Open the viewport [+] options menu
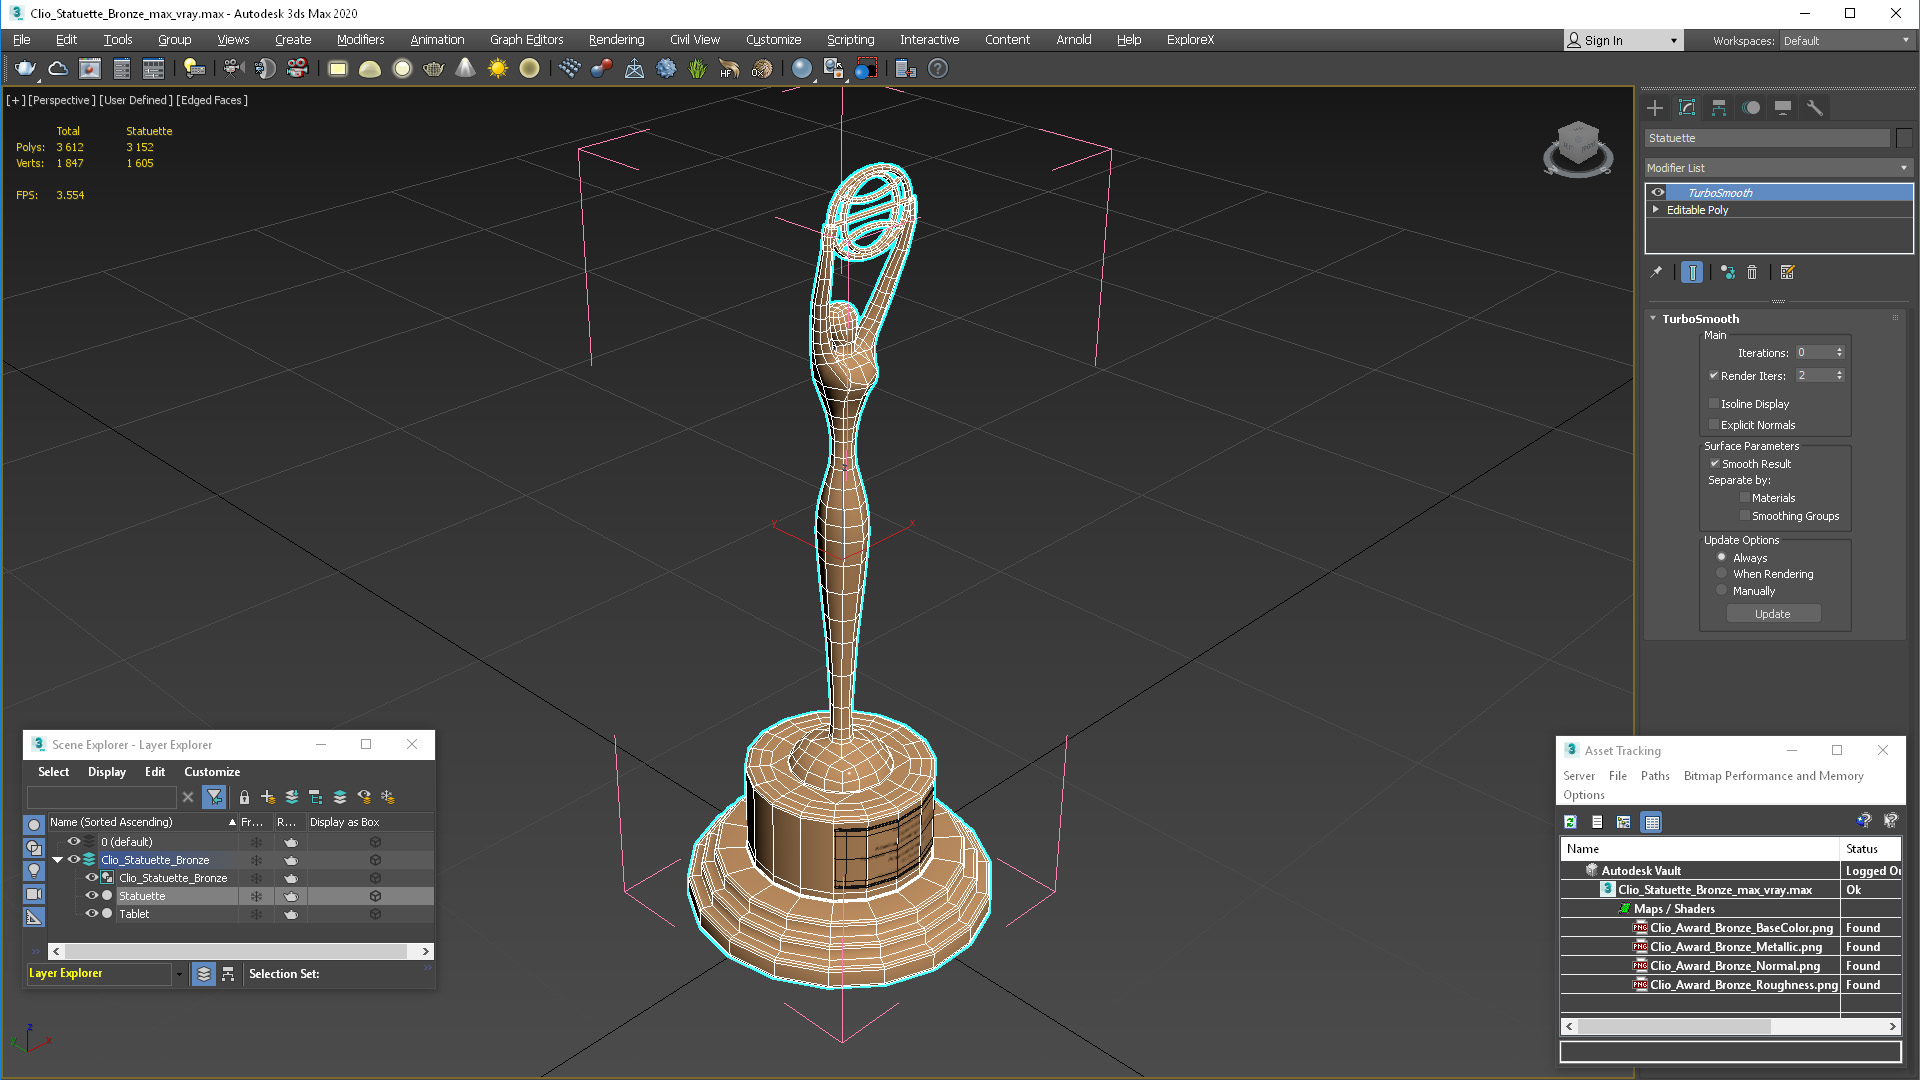Viewport: 1920px width, 1080px height. click(15, 100)
